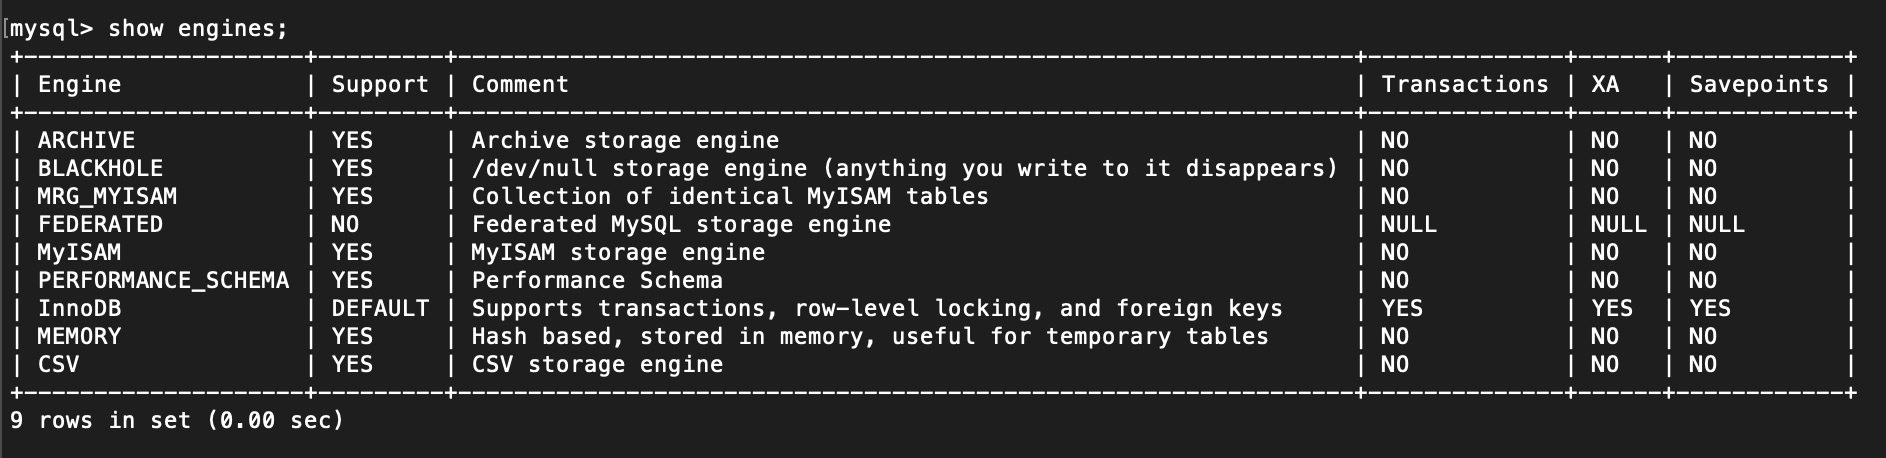This screenshot has width=1886, height=458.
Task: Click the BLACKHOLE engine name
Action: [100, 169]
